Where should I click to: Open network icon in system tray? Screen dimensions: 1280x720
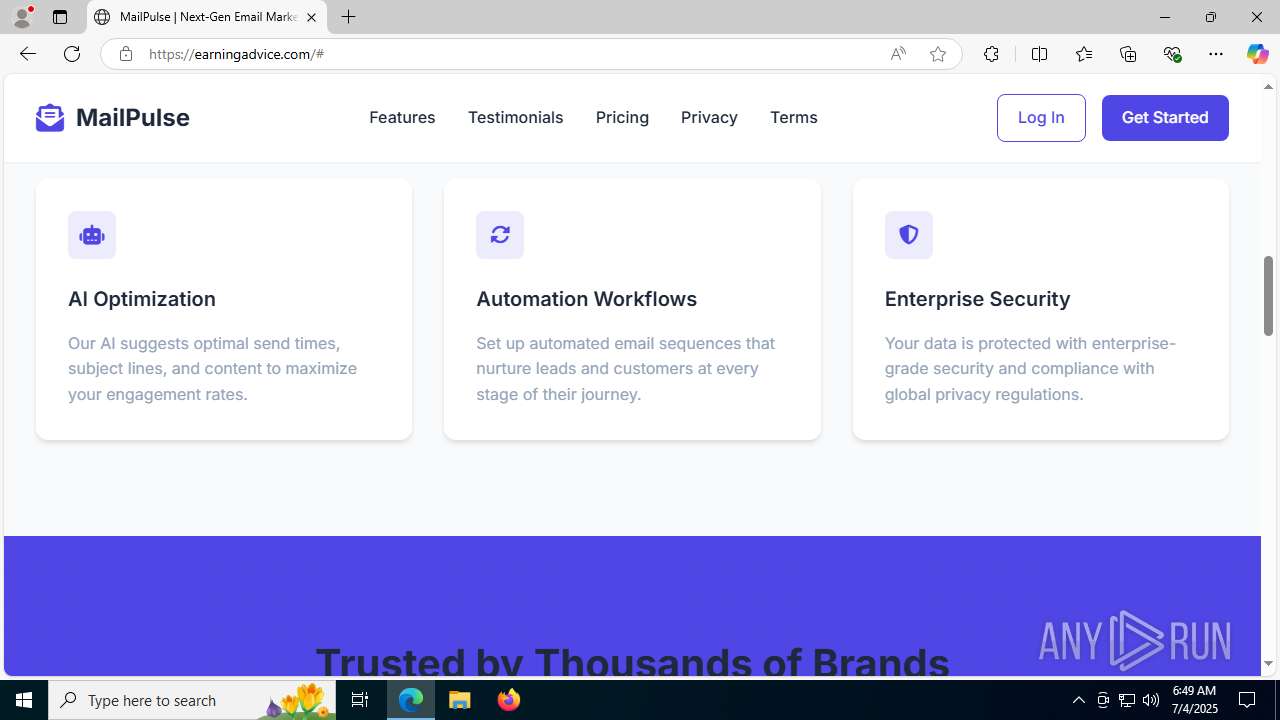click(1127, 700)
